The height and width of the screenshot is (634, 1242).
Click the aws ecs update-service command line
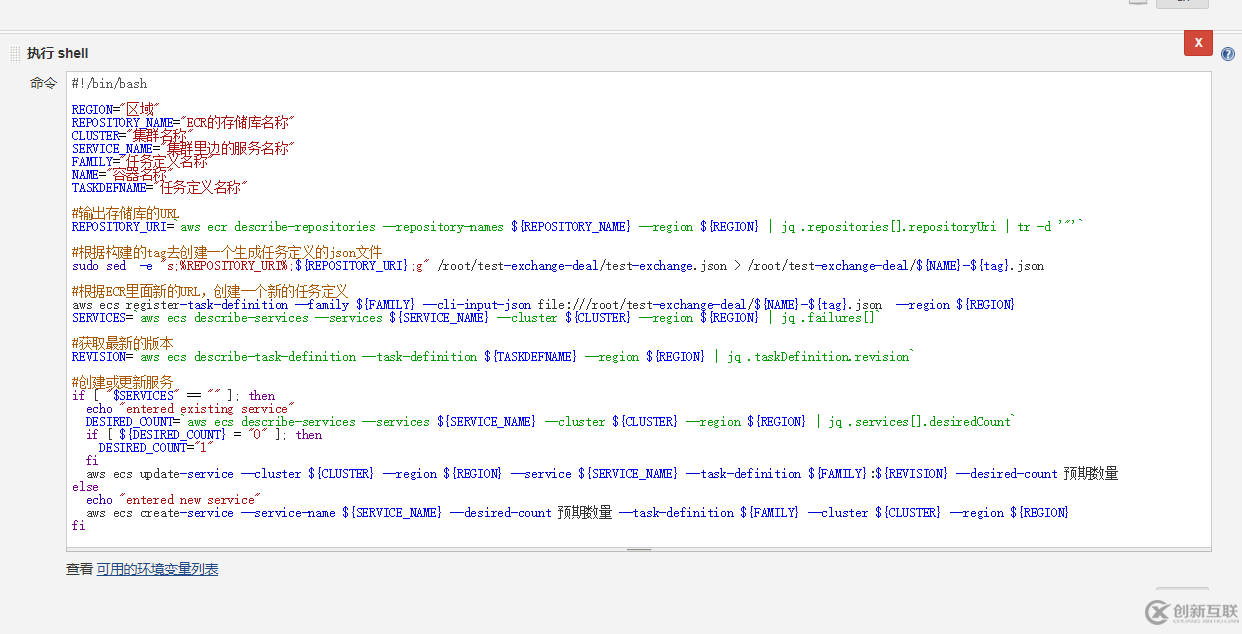pos(400,473)
